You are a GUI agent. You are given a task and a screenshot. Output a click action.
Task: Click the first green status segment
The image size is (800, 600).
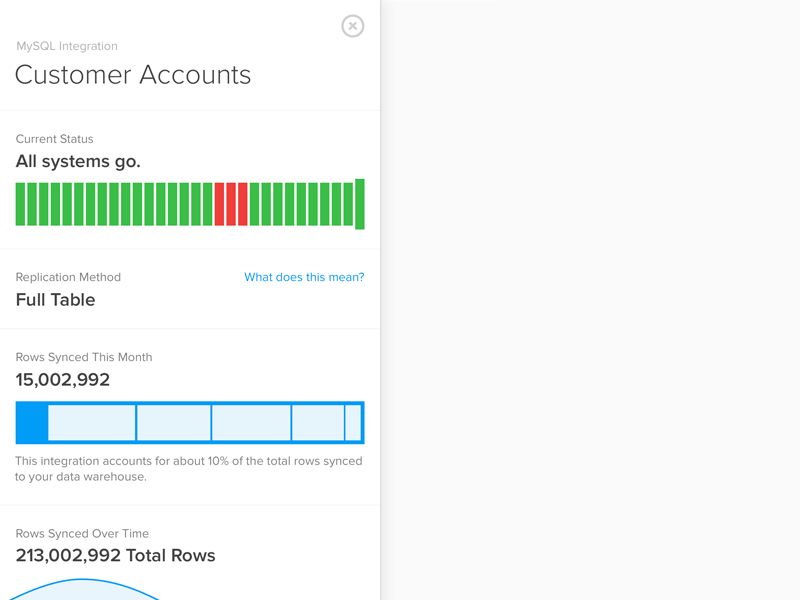[20, 203]
